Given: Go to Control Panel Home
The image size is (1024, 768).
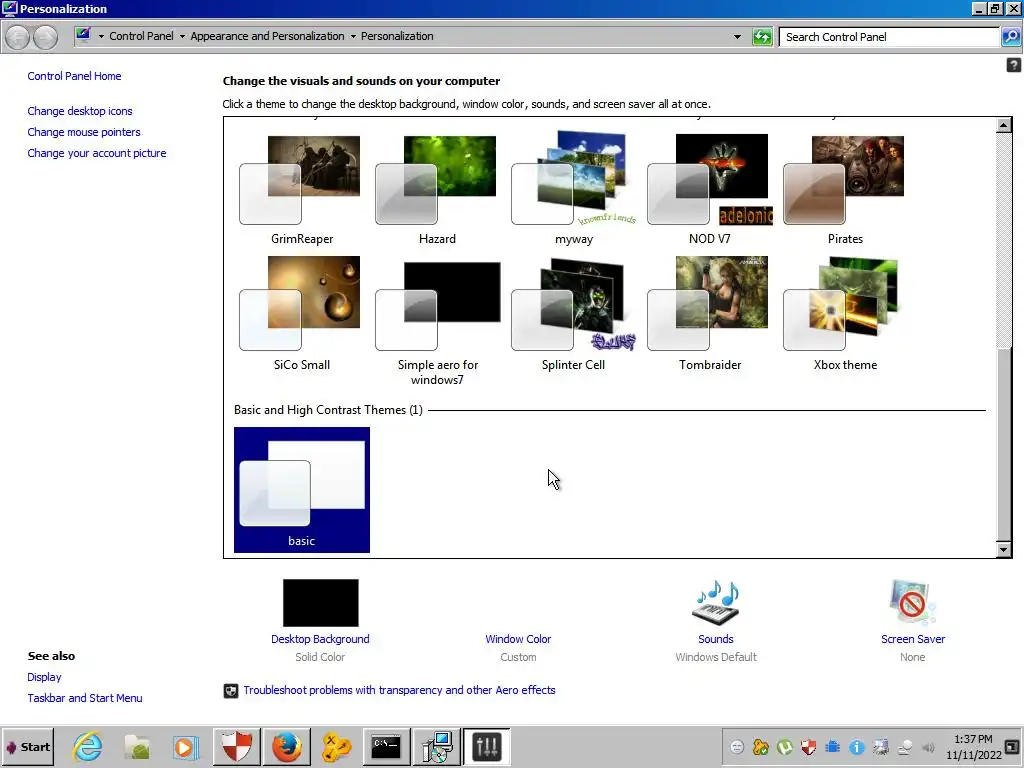Looking at the screenshot, I should click(74, 76).
